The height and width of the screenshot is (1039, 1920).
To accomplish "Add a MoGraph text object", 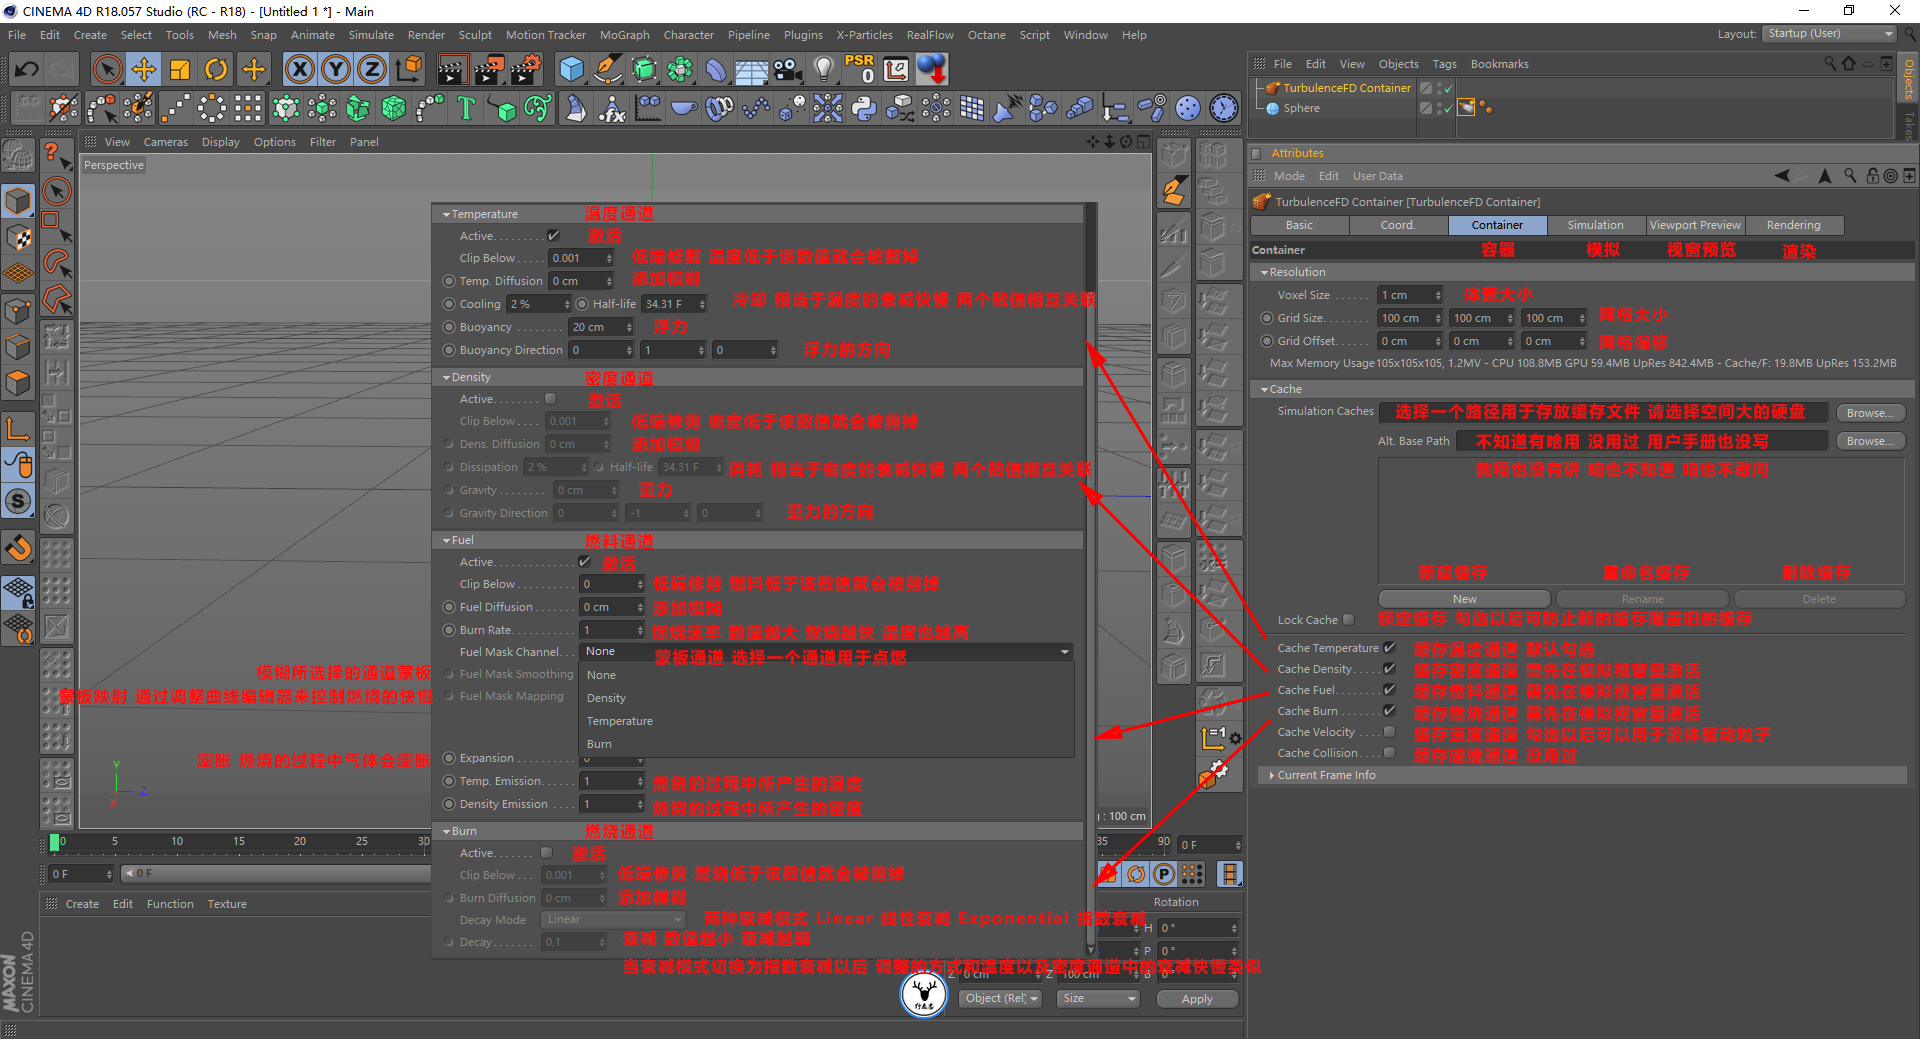I will pyautogui.click(x=466, y=108).
